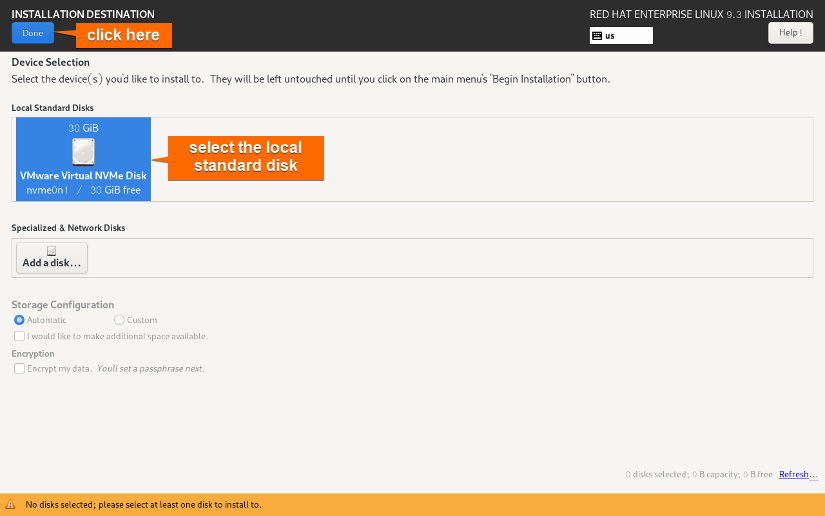Select the Custom storage configuration radio
This screenshot has height=516, width=825.
tap(119, 320)
